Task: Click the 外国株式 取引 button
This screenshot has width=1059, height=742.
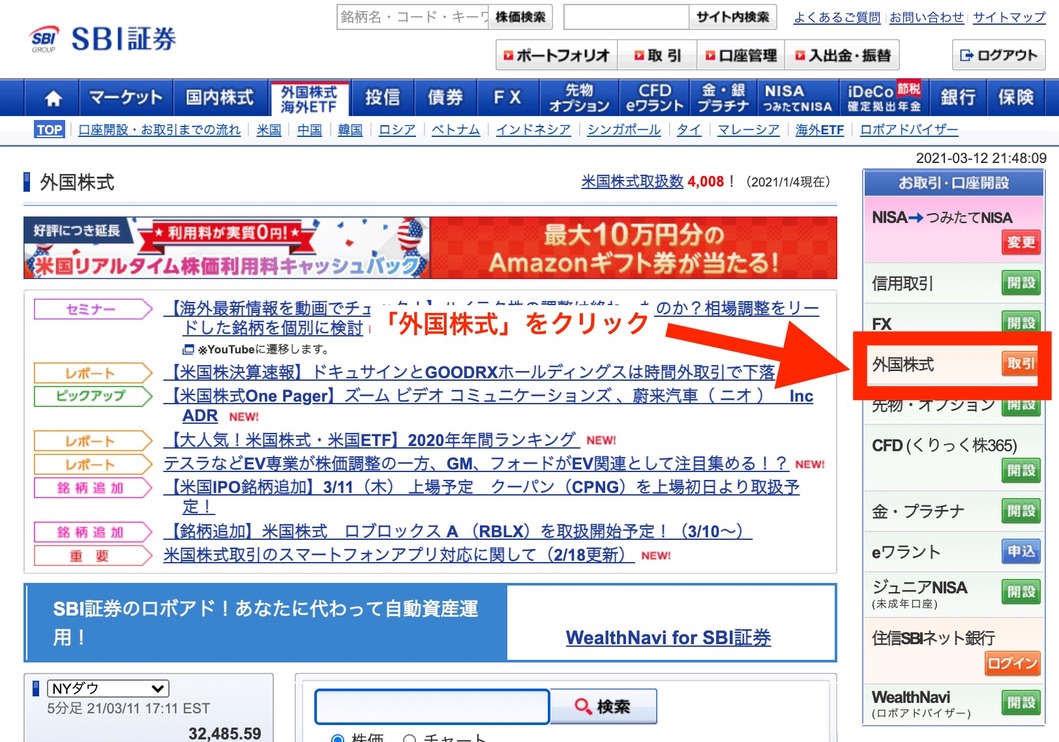Action: [x=1021, y=364]
